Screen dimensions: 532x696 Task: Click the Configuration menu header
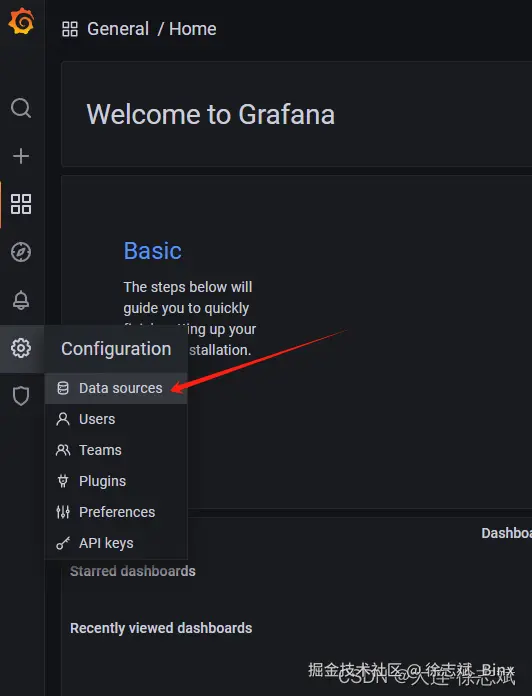pos(116,349)
